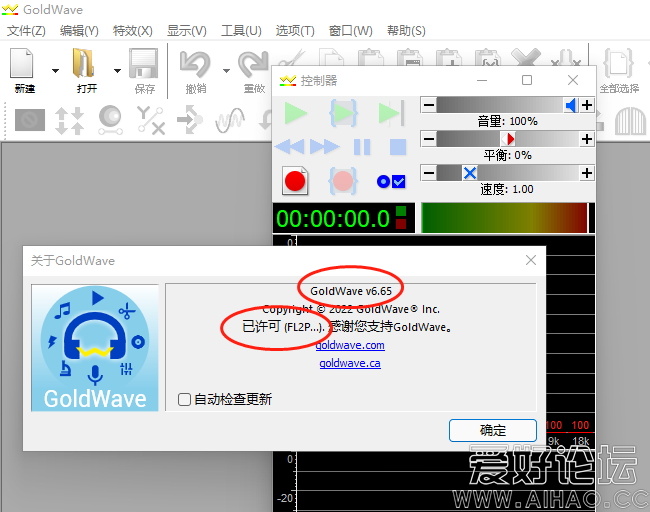Screen dimensions: 650x512
Task: Click the green-to-red level meter
Action: [x=504, y=218]
